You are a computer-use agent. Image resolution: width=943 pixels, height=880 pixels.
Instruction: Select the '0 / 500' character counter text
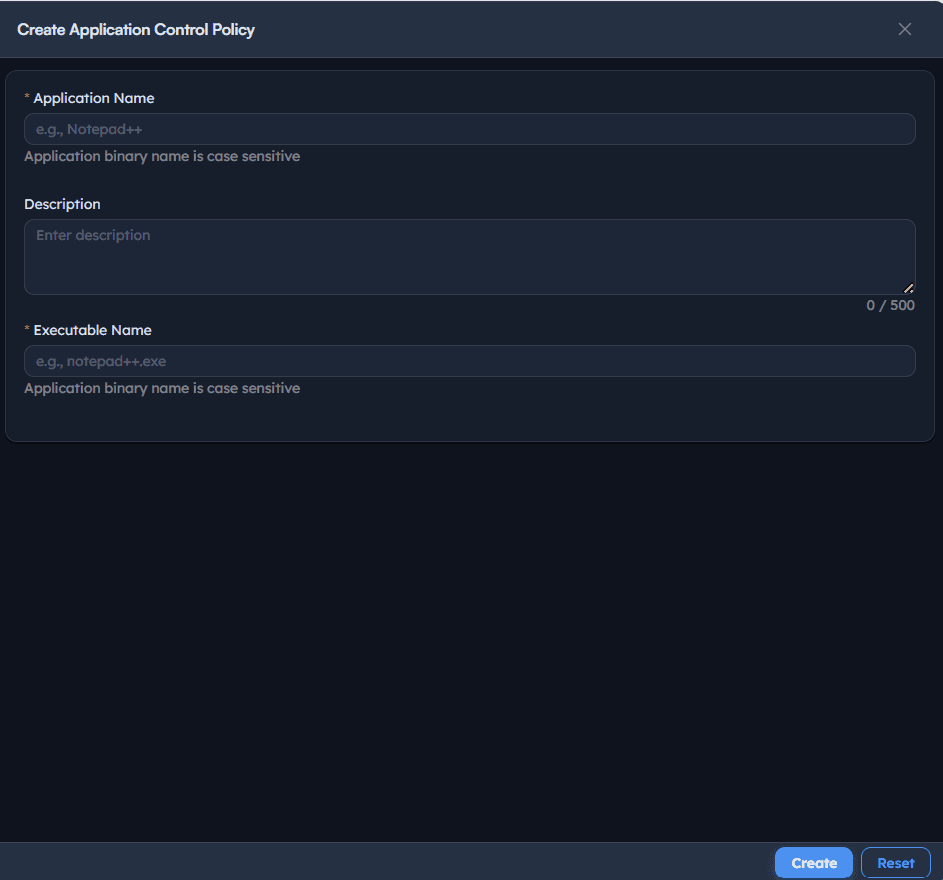[890, 305]
